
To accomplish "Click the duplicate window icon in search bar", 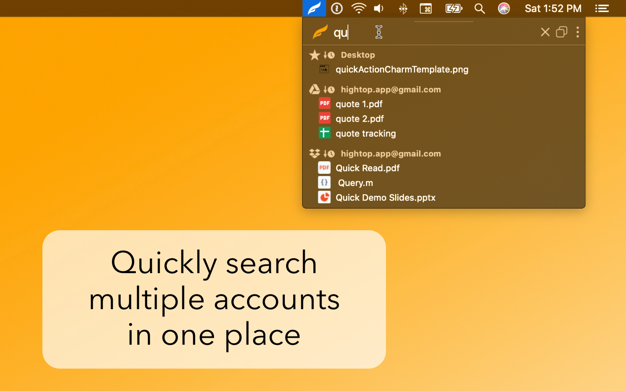I will (x=561, y=32).
